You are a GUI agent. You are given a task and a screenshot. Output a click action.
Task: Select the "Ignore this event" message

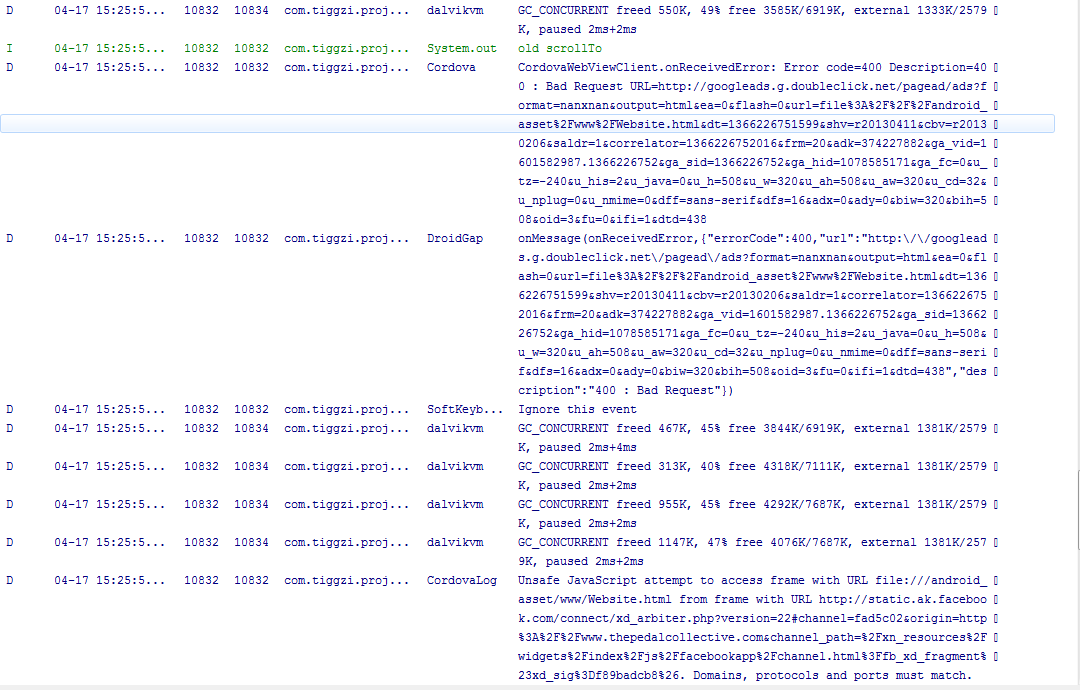577,409
